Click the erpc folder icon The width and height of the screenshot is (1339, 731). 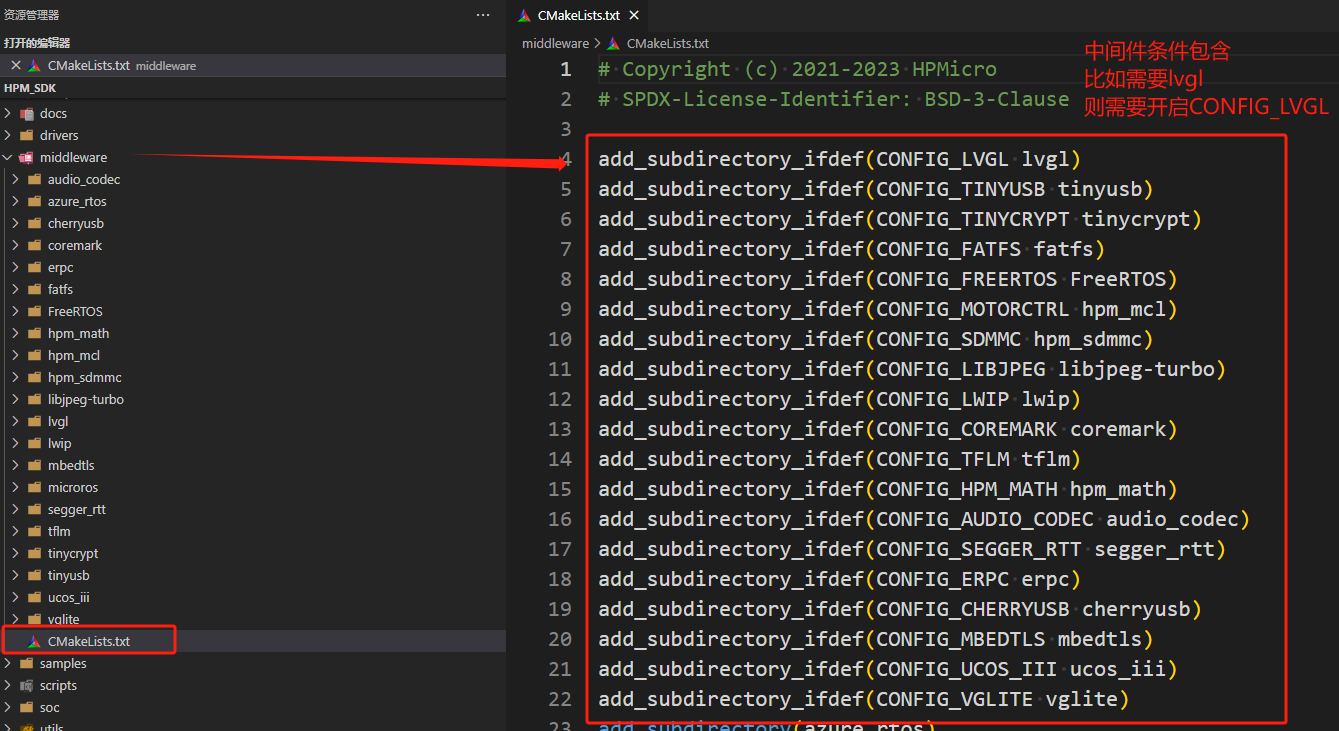coord(35,267)
